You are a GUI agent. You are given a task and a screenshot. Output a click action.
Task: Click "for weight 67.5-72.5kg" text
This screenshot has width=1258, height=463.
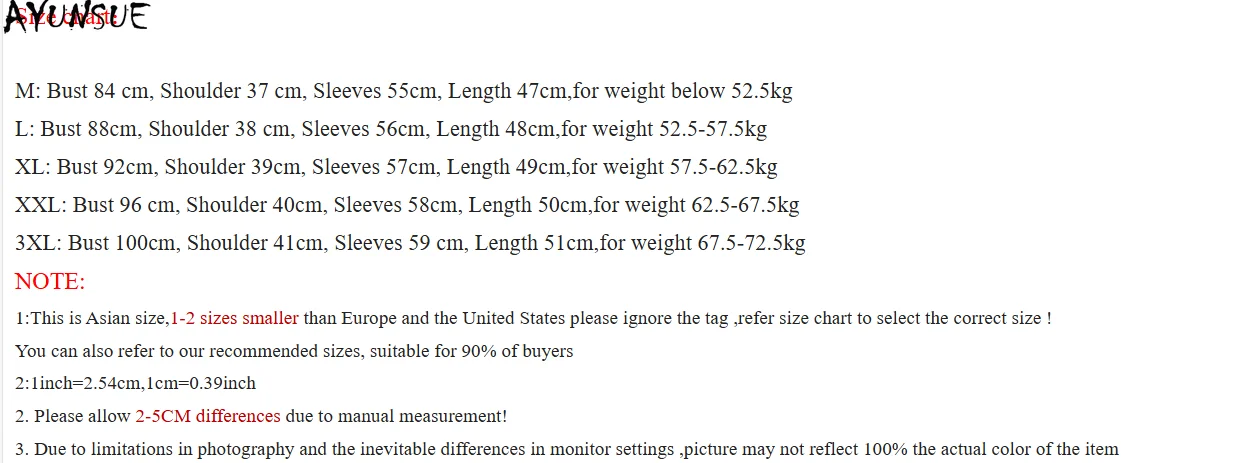[x=702, y=243]
